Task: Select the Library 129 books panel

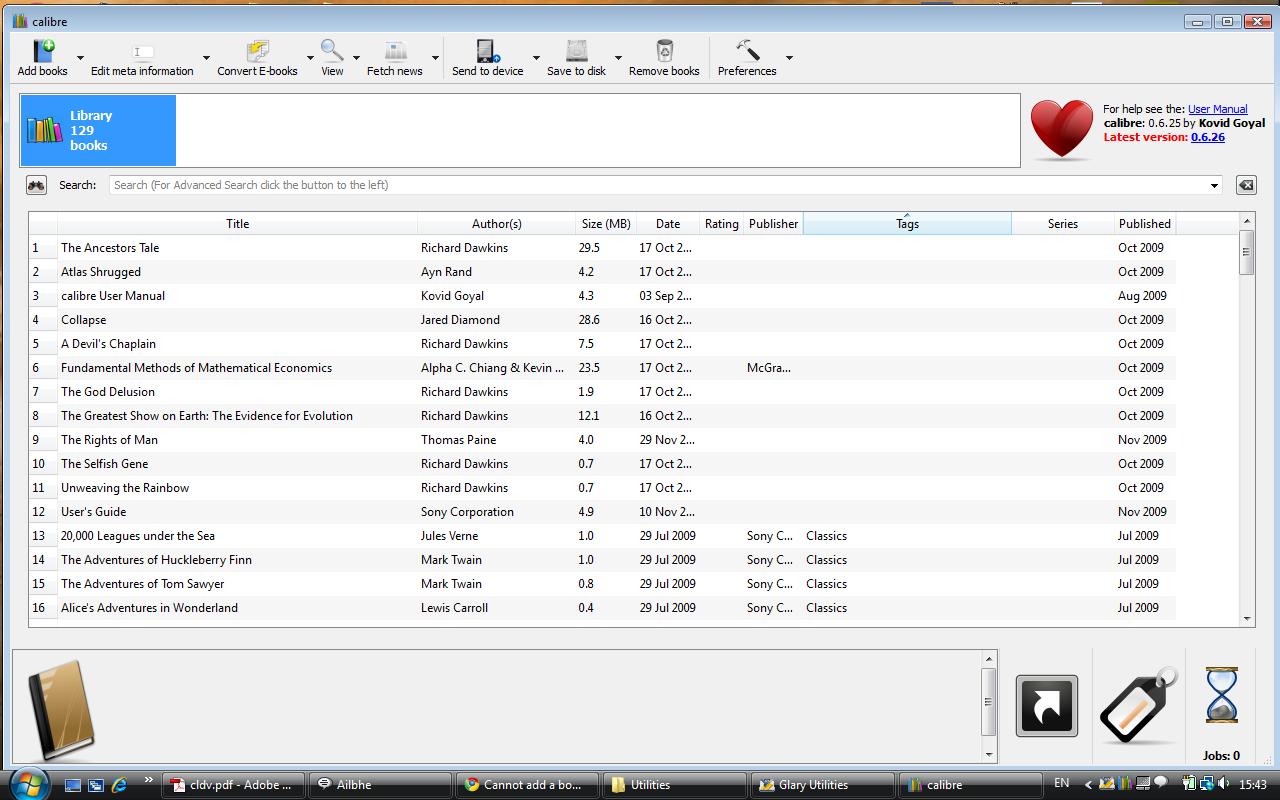Action: [98, 130]
